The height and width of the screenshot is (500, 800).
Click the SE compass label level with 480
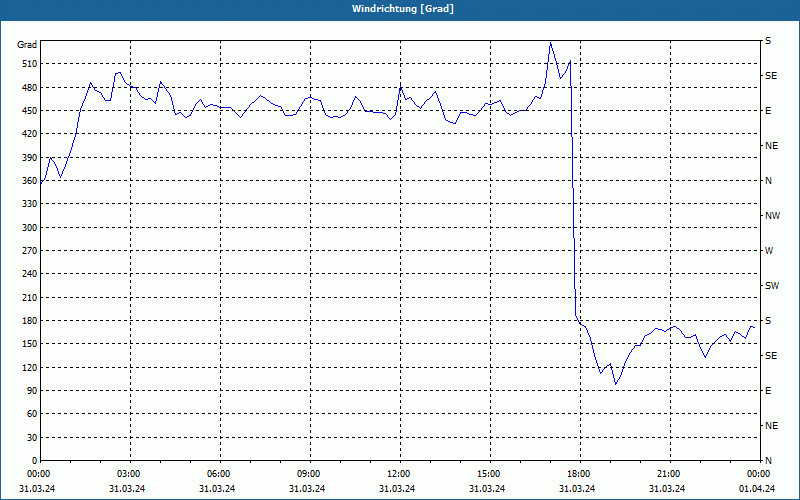pos(771,76)
